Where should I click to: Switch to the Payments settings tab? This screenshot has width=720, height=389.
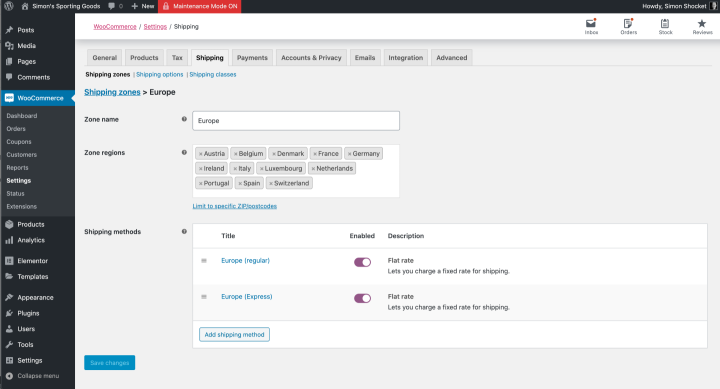tap(252, 58)
